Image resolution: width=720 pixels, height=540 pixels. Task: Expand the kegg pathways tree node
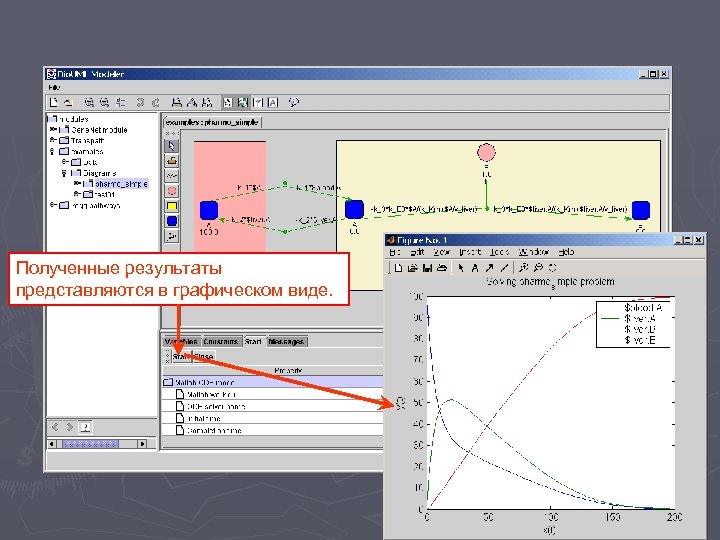pos(53,205)
